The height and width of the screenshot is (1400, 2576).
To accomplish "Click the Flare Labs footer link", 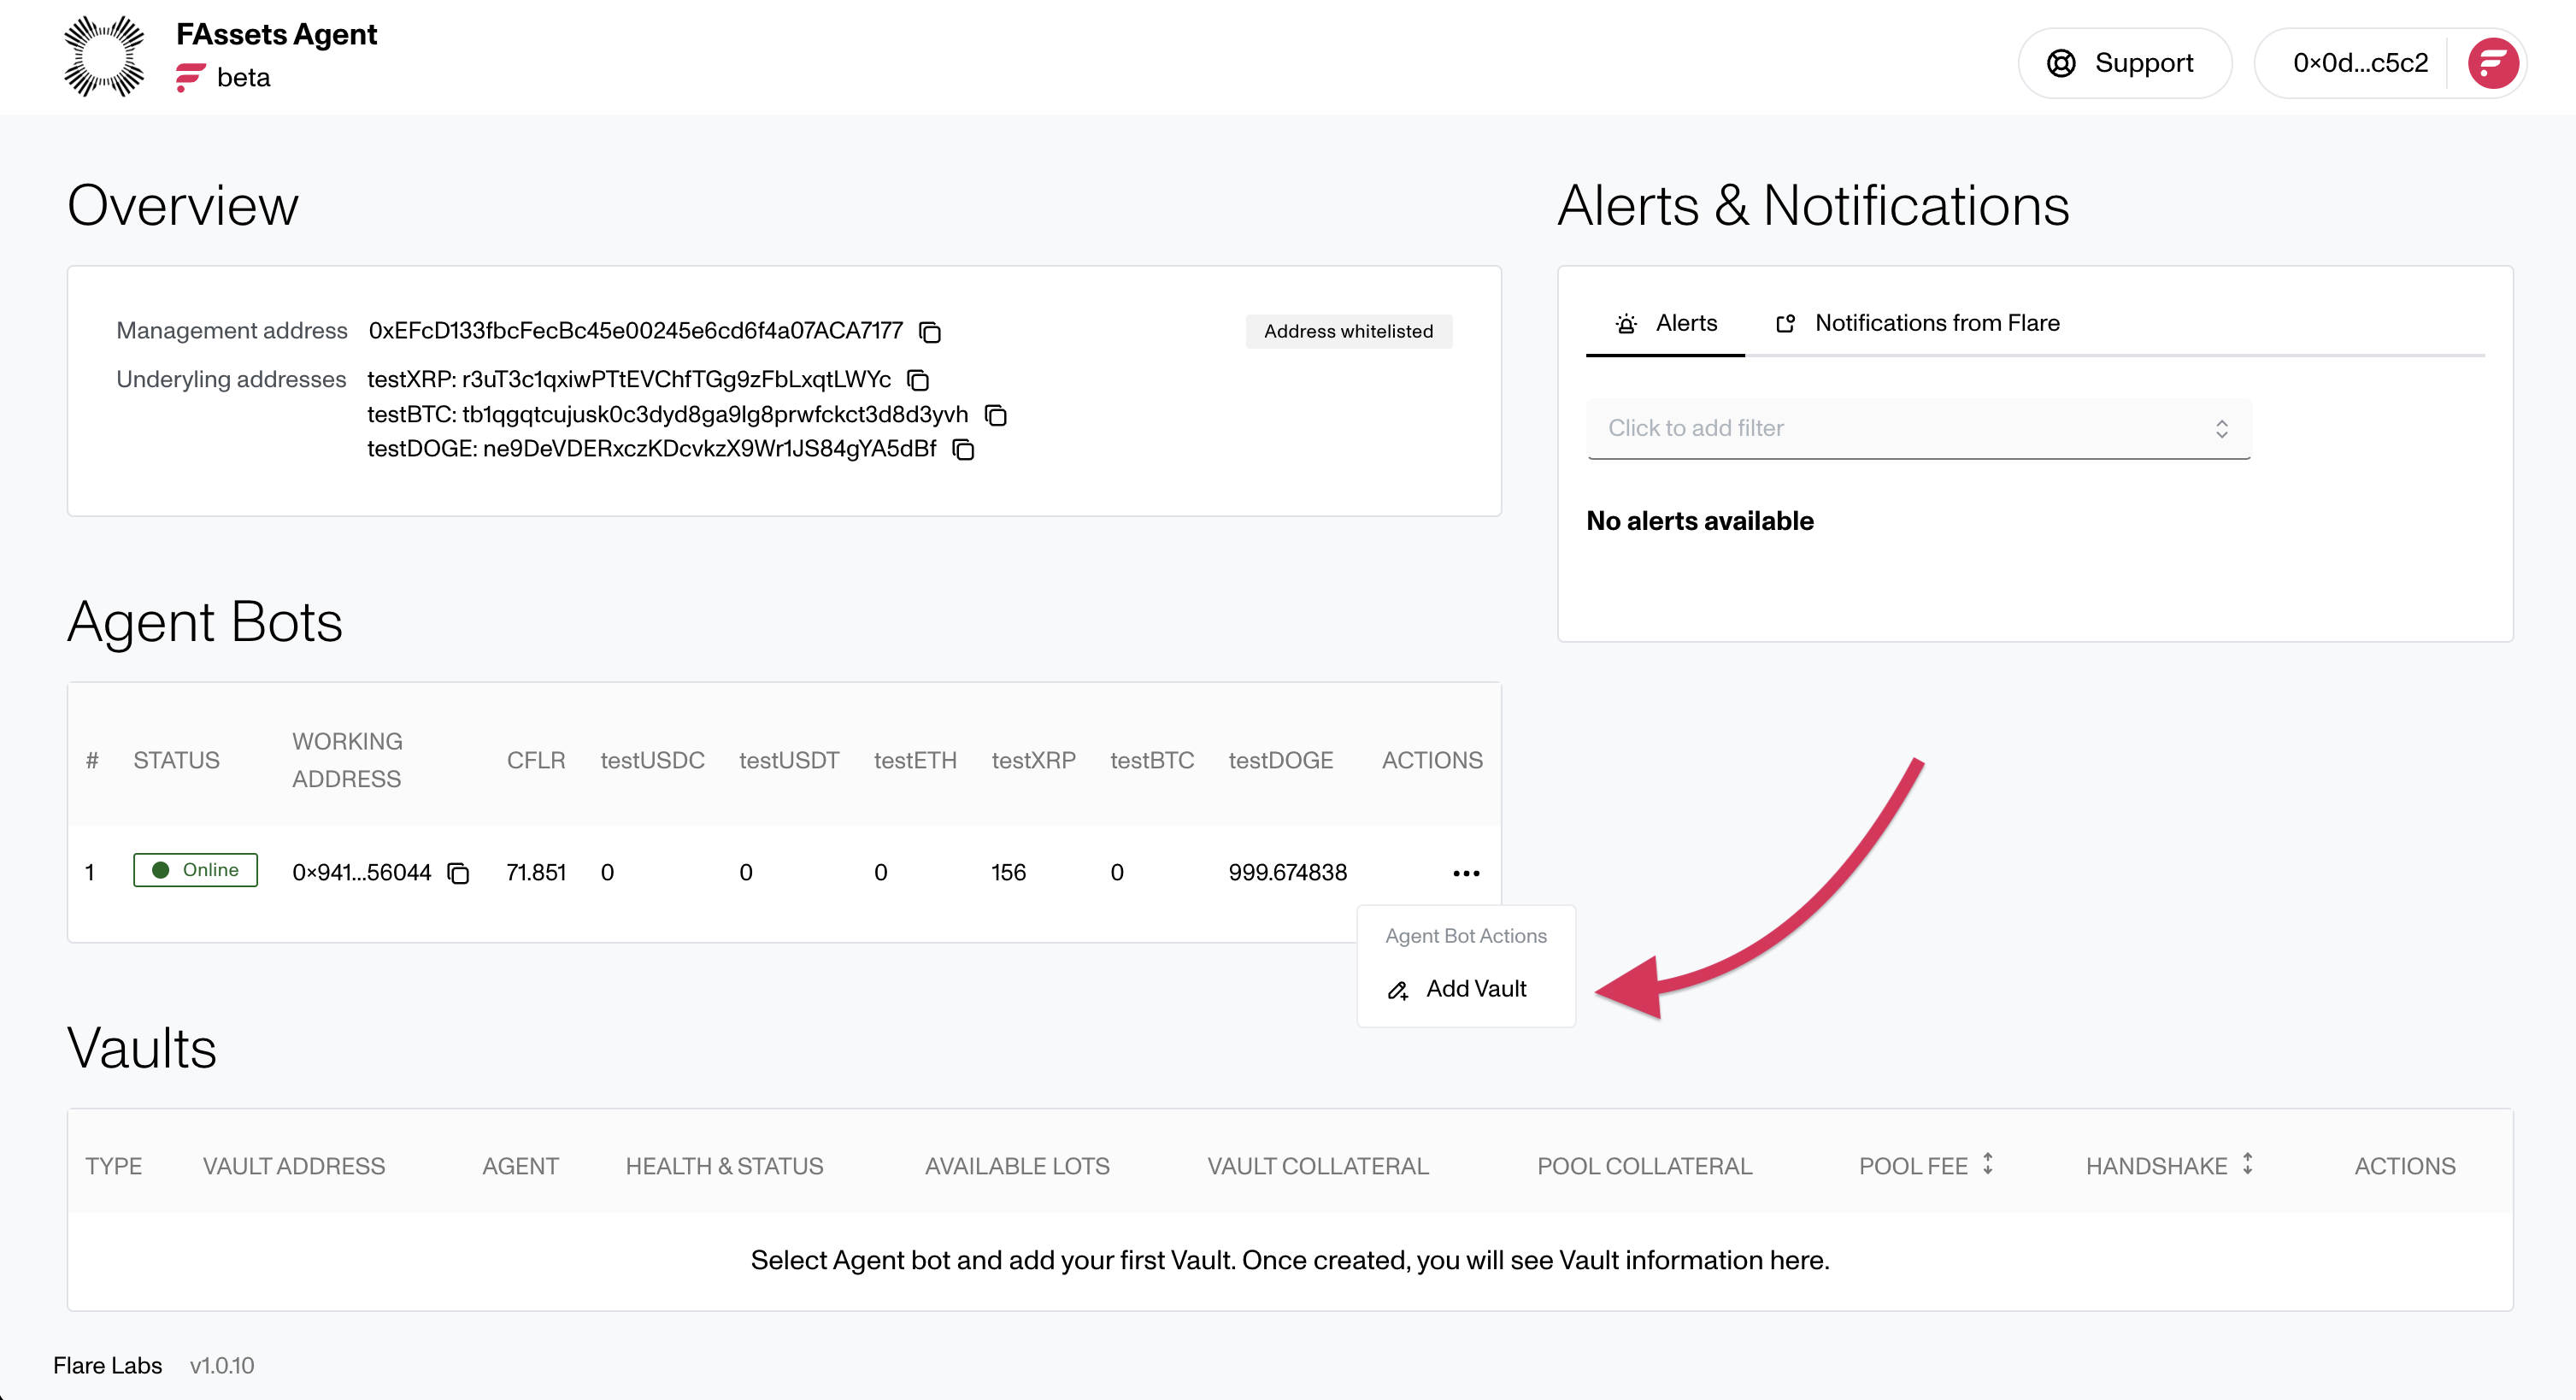I will point(107,1366).
